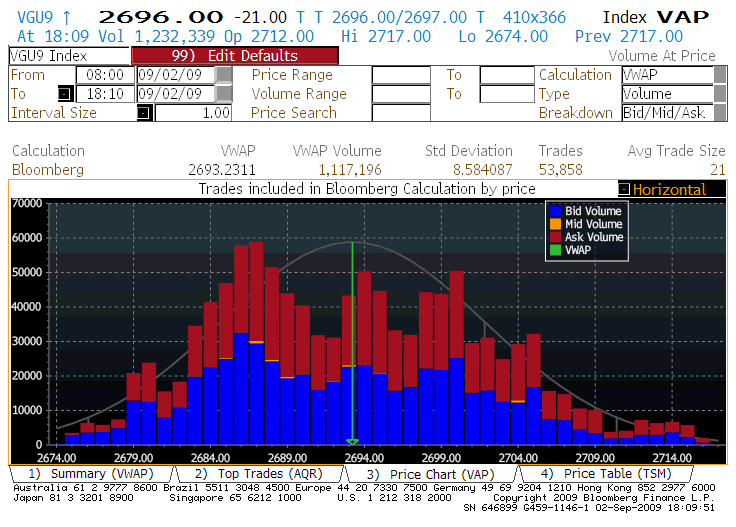Click the green VWAP marker arrow on axis
Screen dimensions: 736x527
353,442
